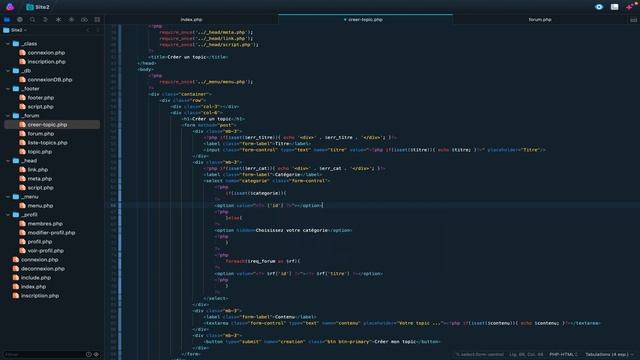This screenshot has width=640, height=360.
Task: Open index.php in the file tree
Action: (x=33, y=286)
